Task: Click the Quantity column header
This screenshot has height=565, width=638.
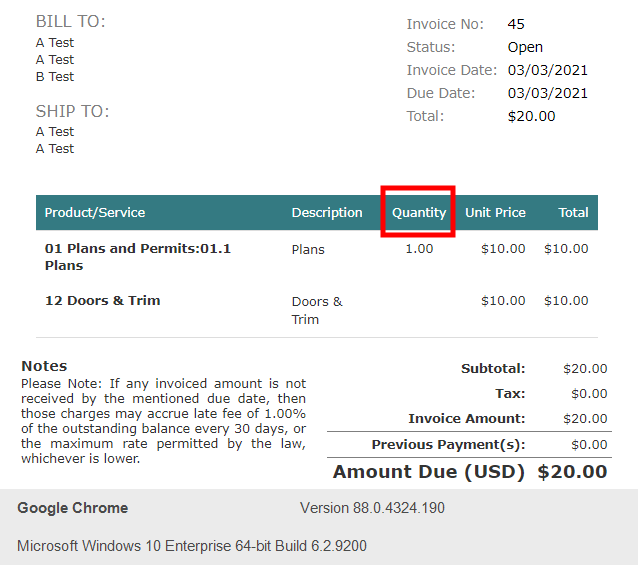Action: [x=419, y=213]
